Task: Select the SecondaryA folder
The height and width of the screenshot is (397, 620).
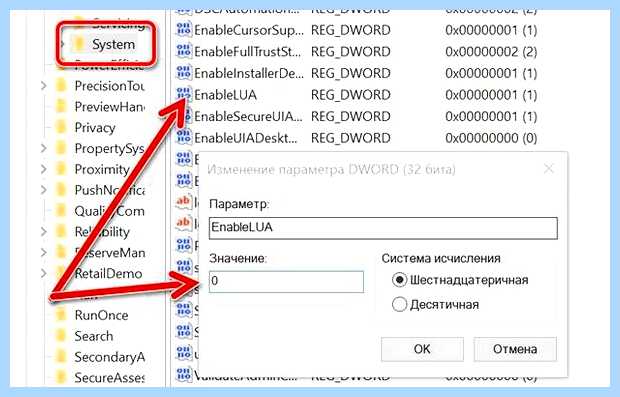Action: 110,357
